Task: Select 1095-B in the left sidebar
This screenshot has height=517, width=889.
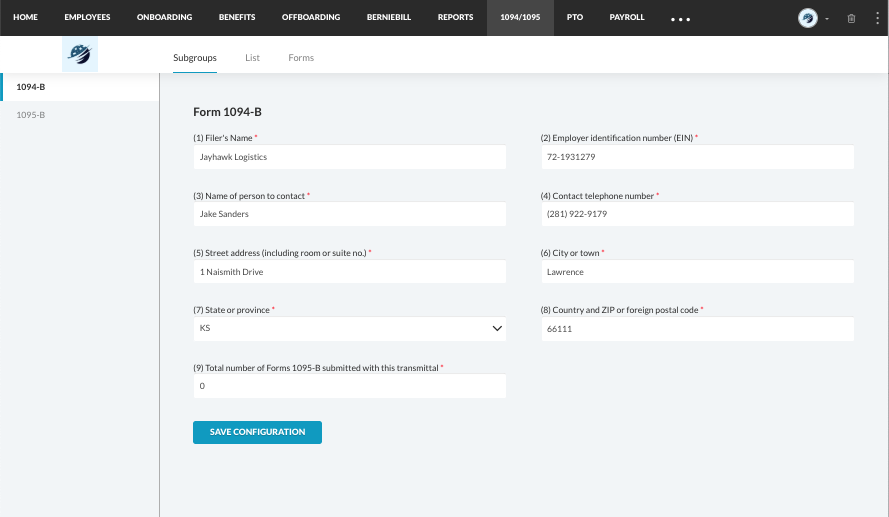Action: pyautogui.click(x=31, y=115)
